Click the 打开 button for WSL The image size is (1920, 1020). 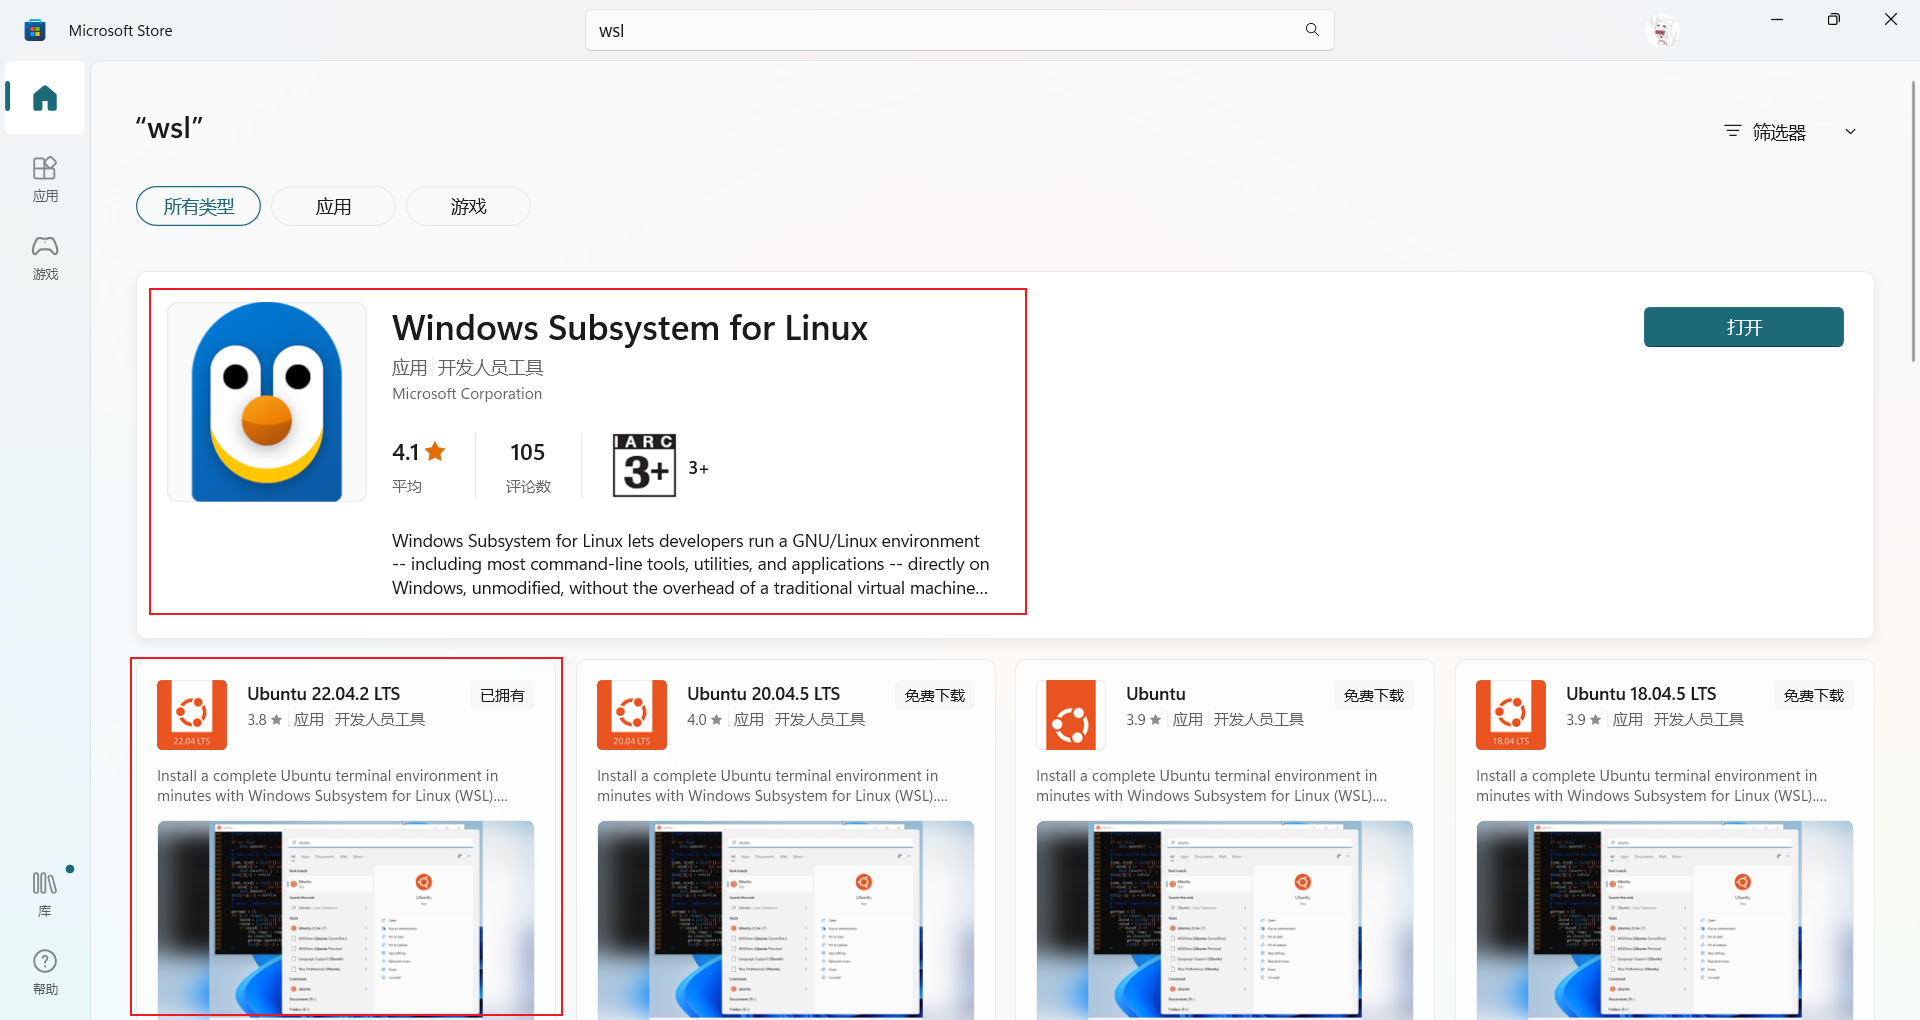pyautogui.click(x=1743, y=327)
